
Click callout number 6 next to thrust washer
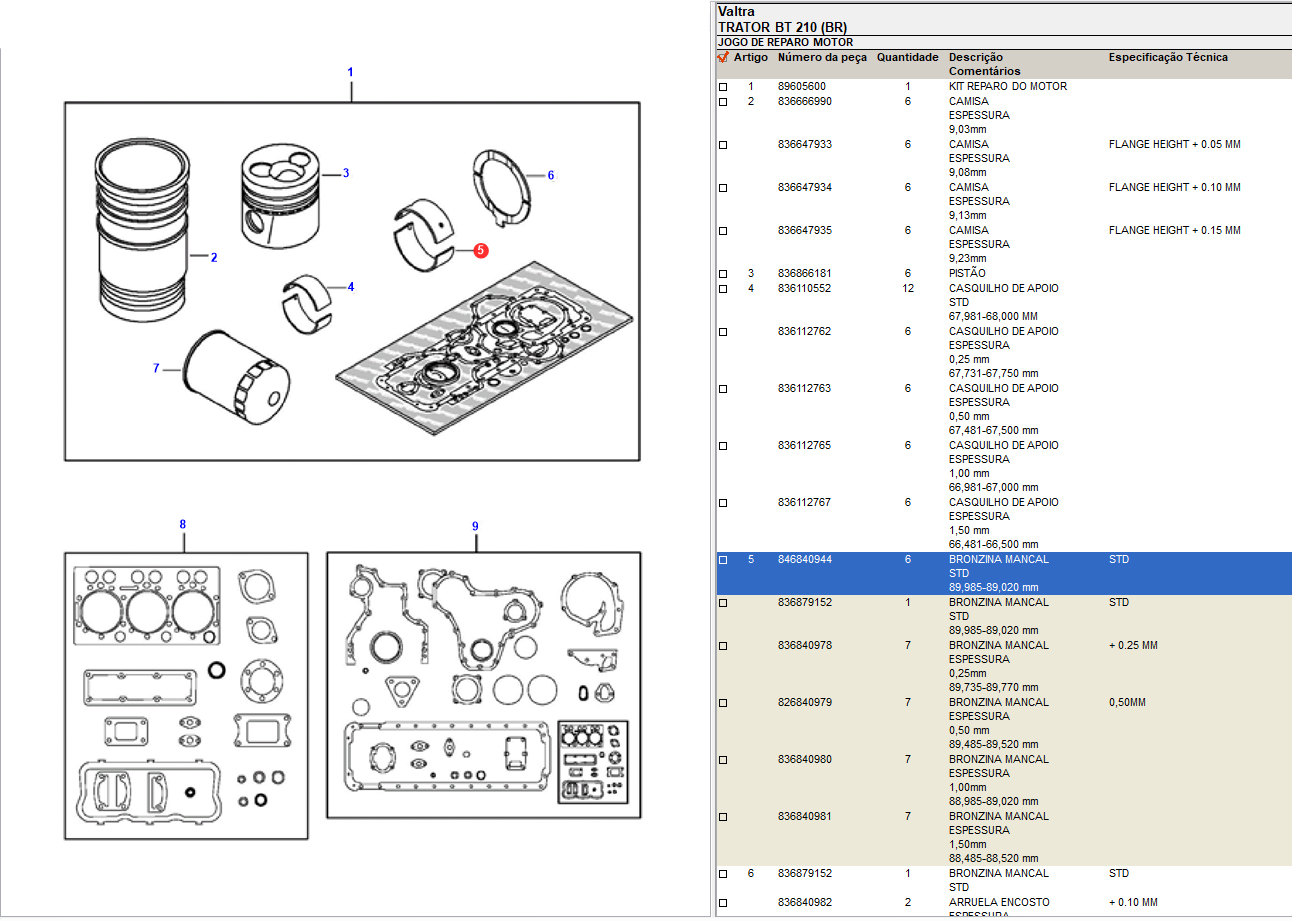coord(550,175)
